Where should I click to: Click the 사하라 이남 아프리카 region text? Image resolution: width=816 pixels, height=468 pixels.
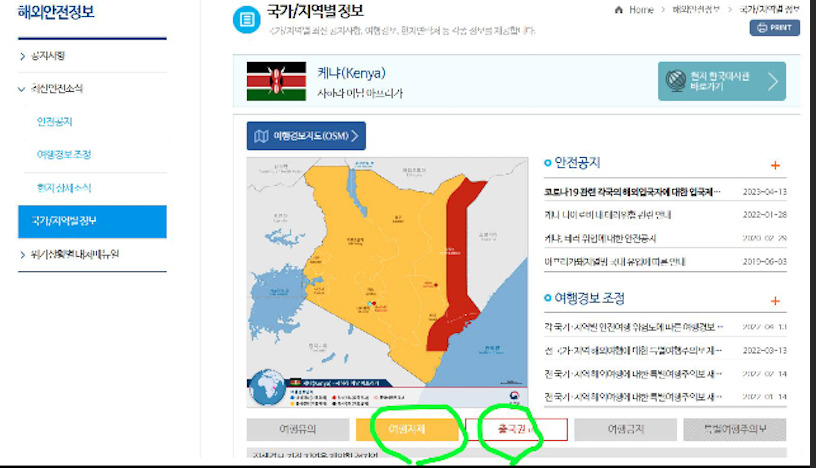click(360, 94)
